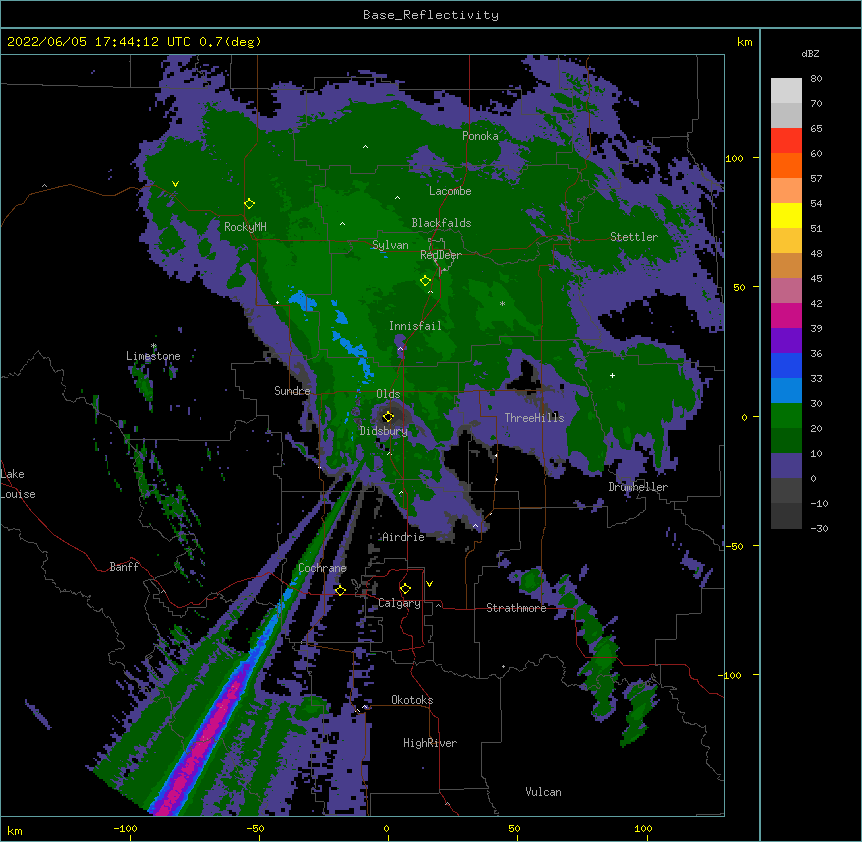This screenshot has height=842, width=862.
Task: Click the 50 km mark on bottom axis
Action: 514,828
